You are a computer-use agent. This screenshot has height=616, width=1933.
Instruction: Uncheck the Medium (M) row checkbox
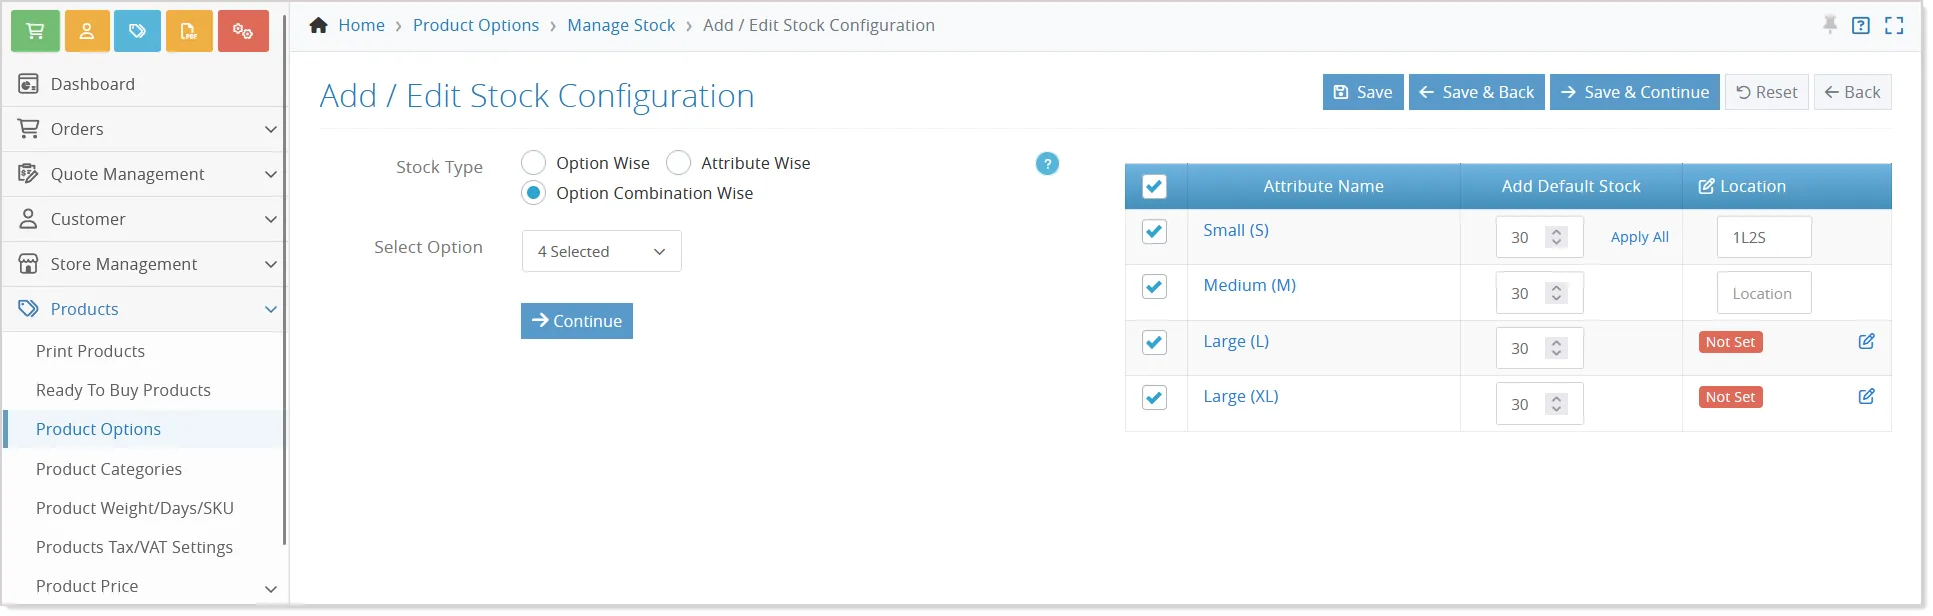point(1154,287)
